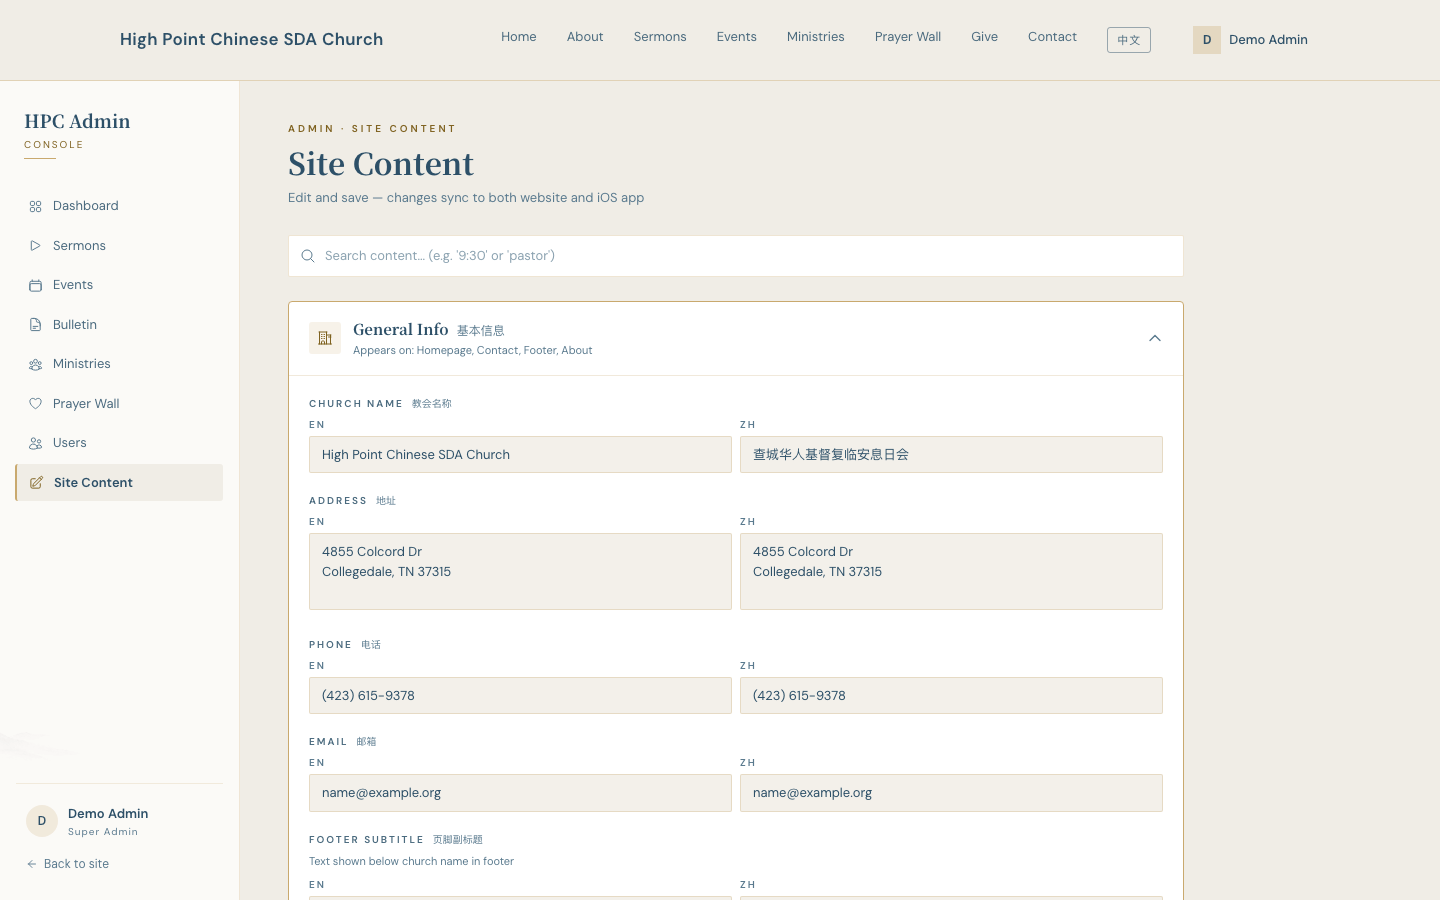Go to Sermons in the top navigation
This screenshot has width=1440, height=900.
[x=660, y=37]
